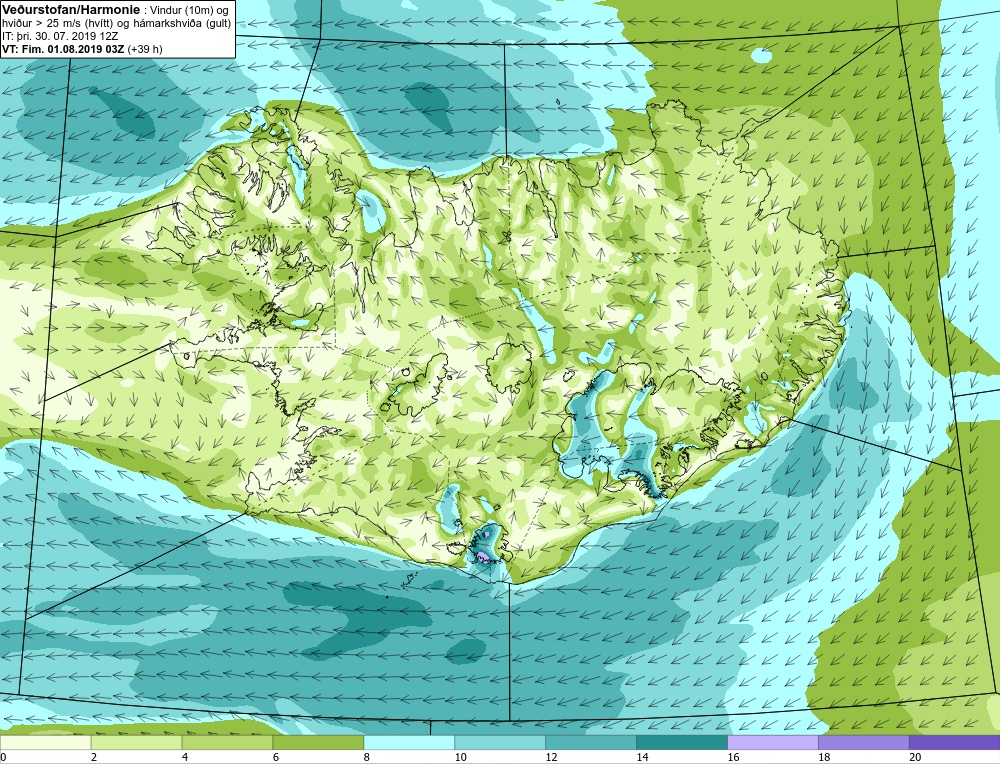Viewport: 1000px width, 764px height.
Task: Click the 0–2 m/s palest yellow legend swatch
Action: pos(46,742)
